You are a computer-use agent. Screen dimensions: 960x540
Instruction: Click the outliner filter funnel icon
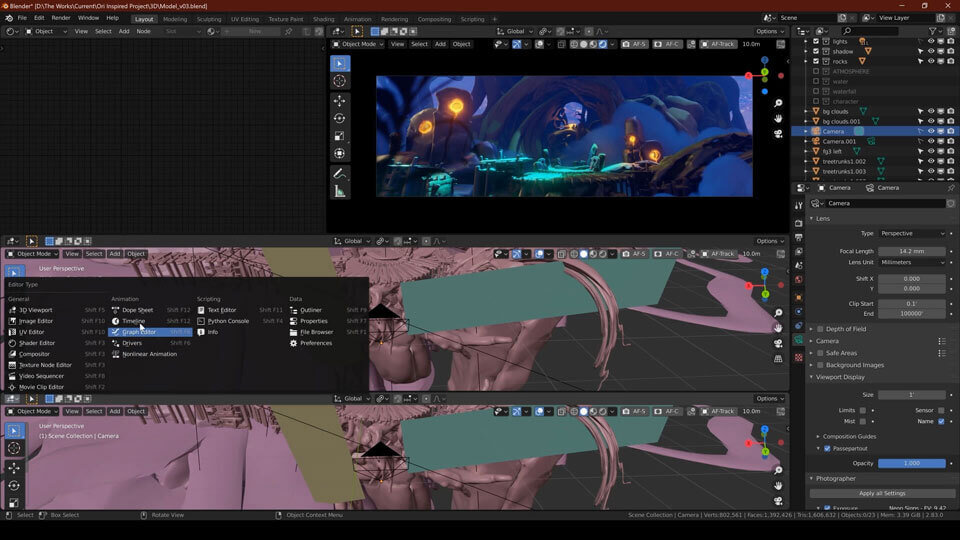pyautogui.click(x=932, y=31)
